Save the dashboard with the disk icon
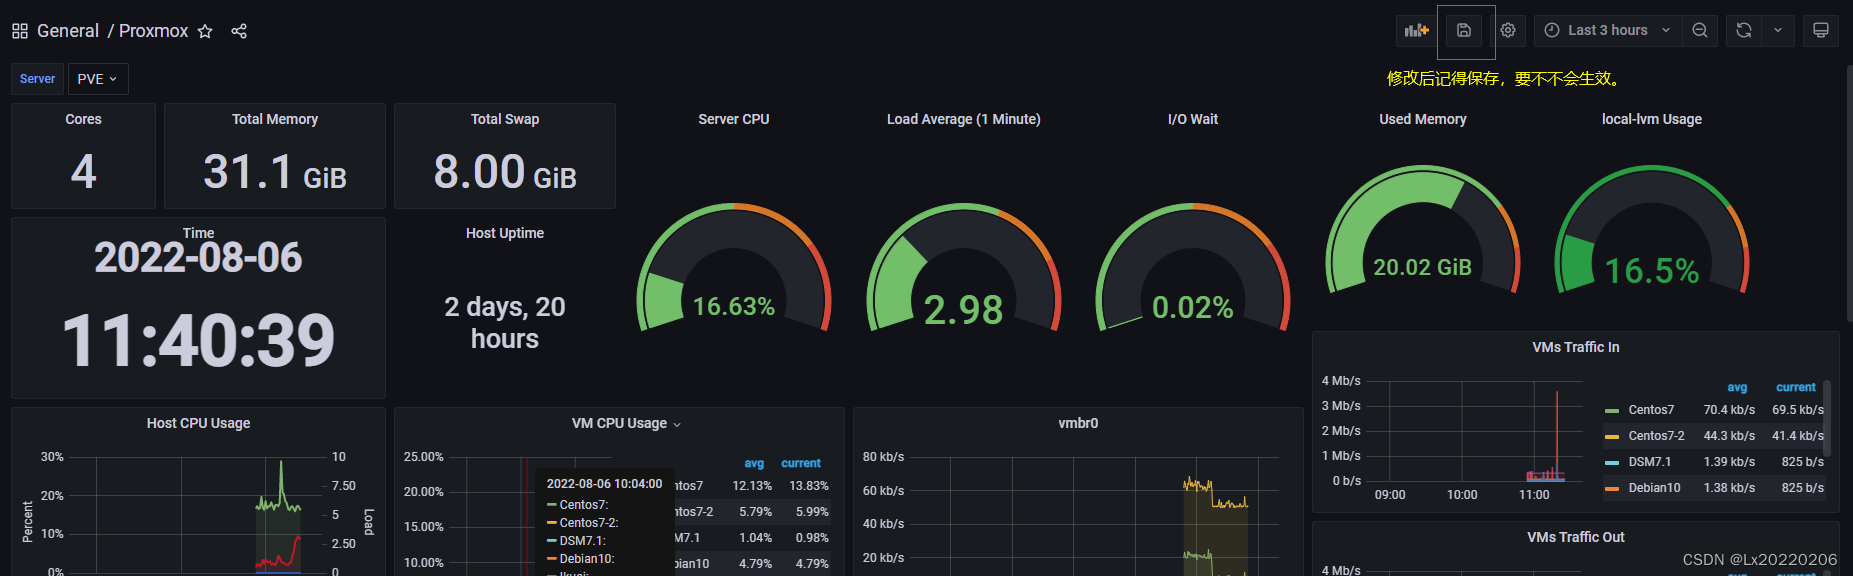The height and width of the screenshot is (576, 1853). coord(1463,30)
